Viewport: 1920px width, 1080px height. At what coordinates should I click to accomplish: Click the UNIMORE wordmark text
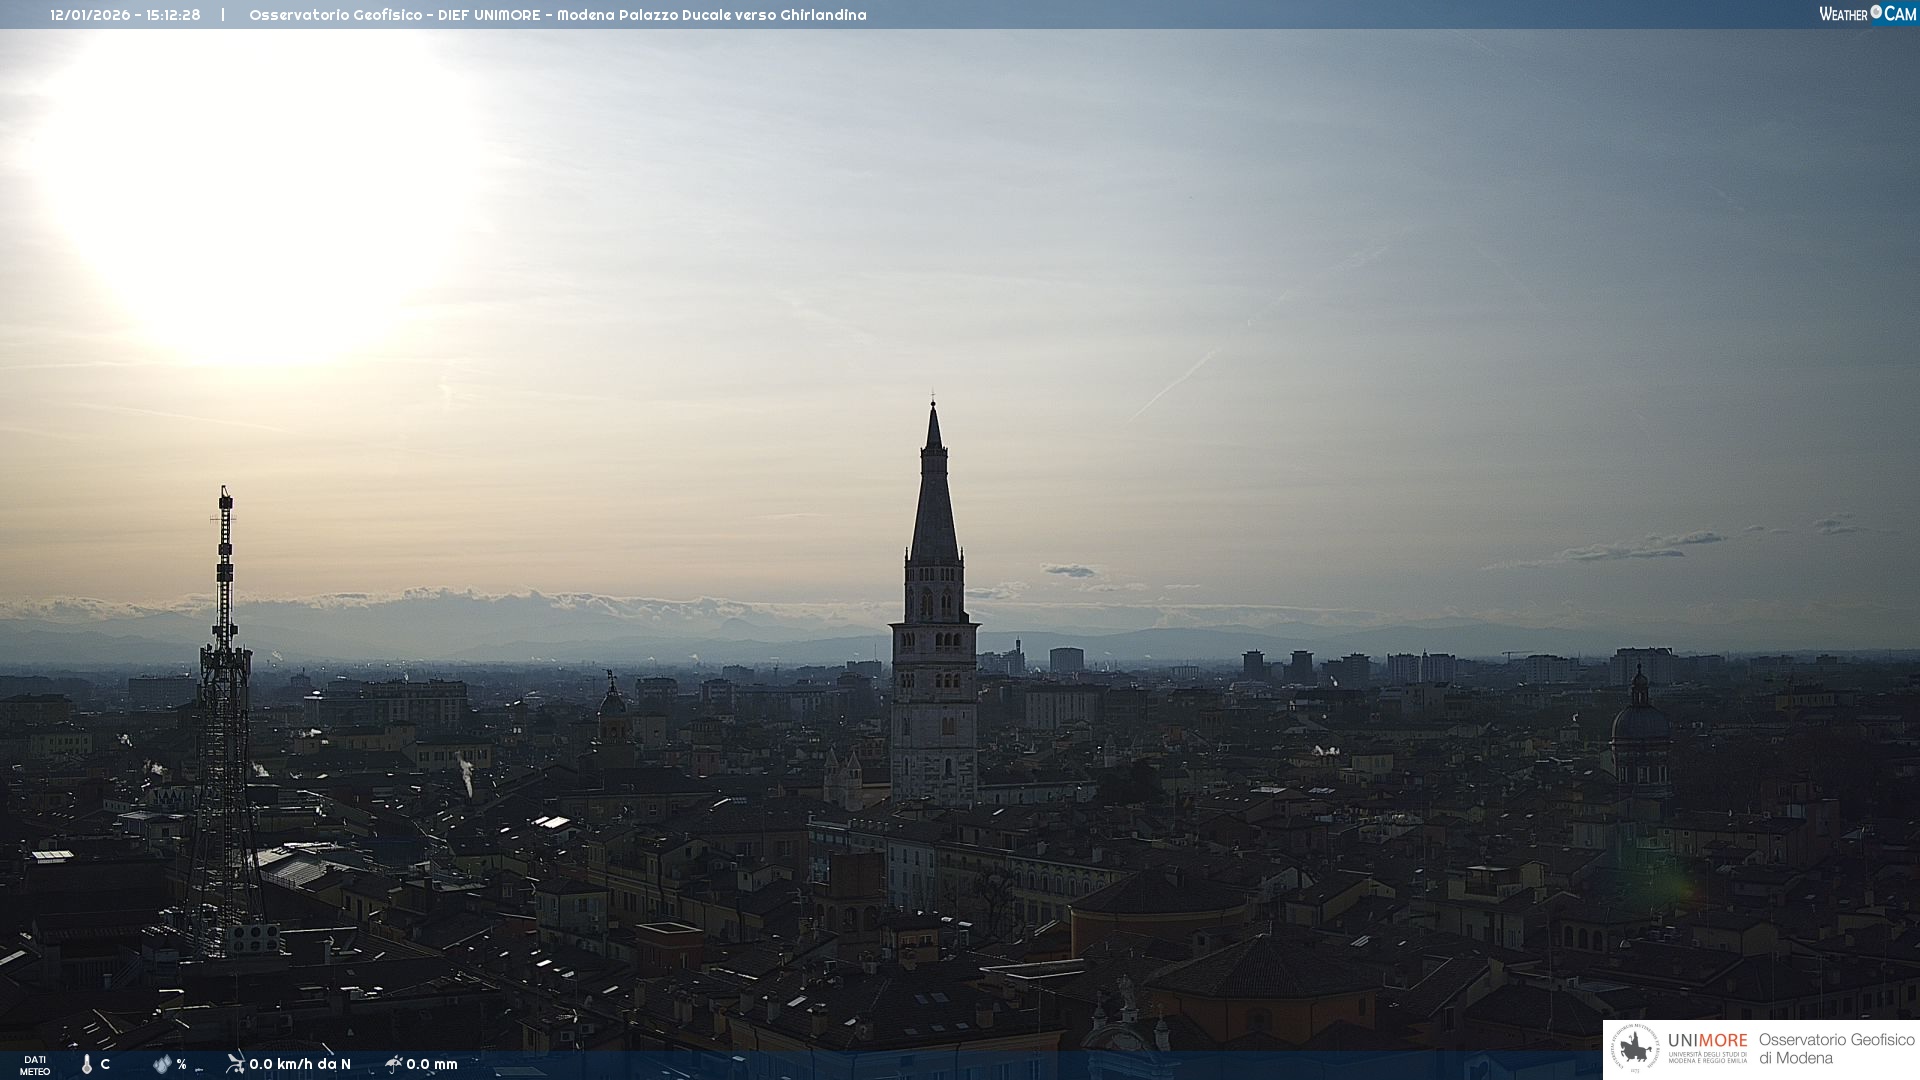1707,1041
